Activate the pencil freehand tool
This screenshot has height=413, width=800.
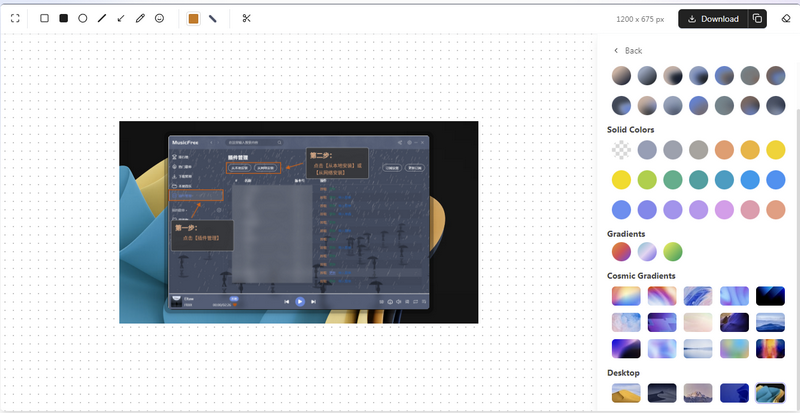point(140,18)
